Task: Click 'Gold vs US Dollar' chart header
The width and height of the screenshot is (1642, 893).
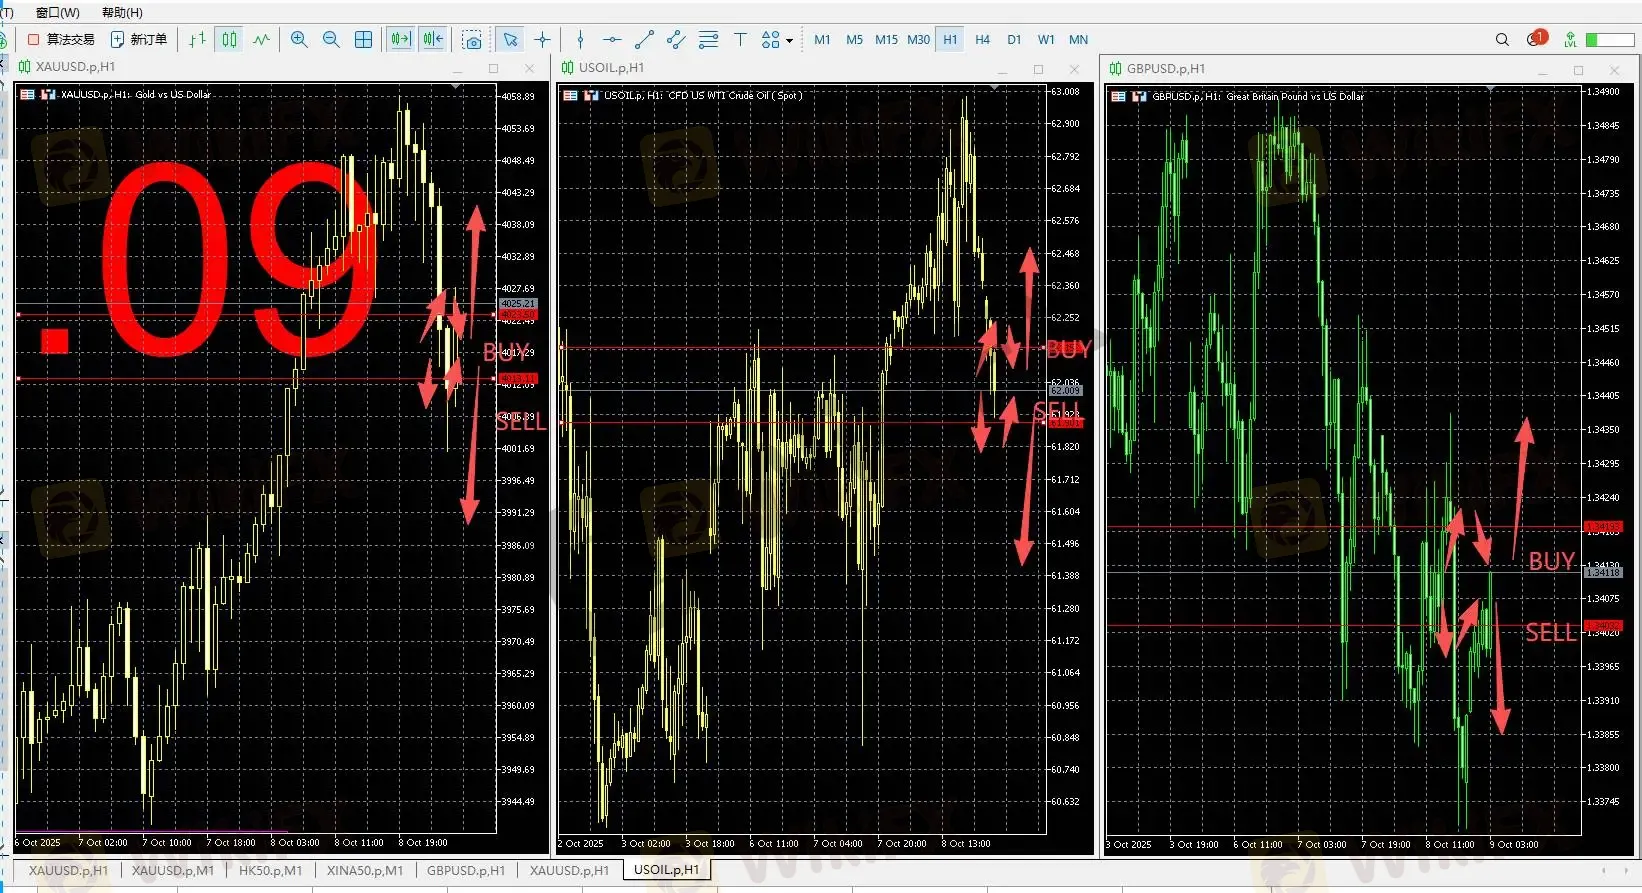Action: click(x=173, y=95)
